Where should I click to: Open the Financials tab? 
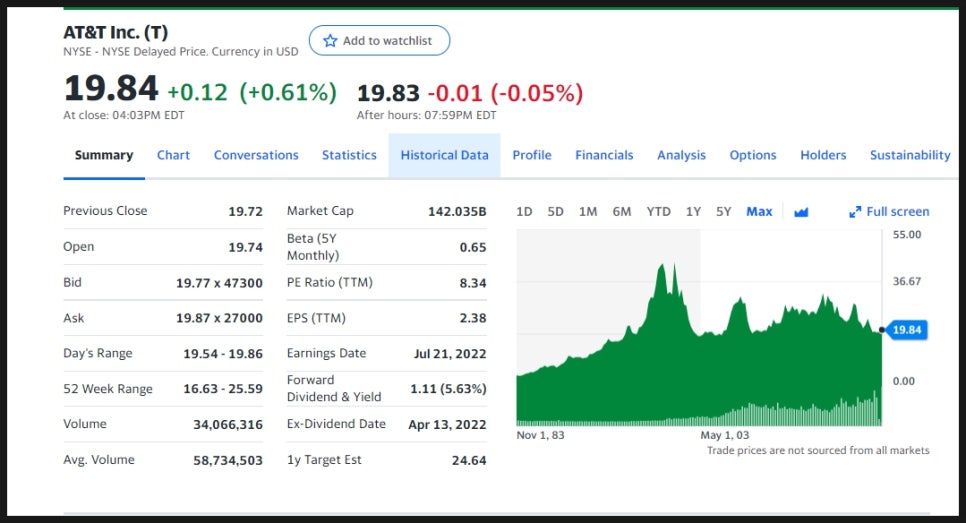click(604, 155)
